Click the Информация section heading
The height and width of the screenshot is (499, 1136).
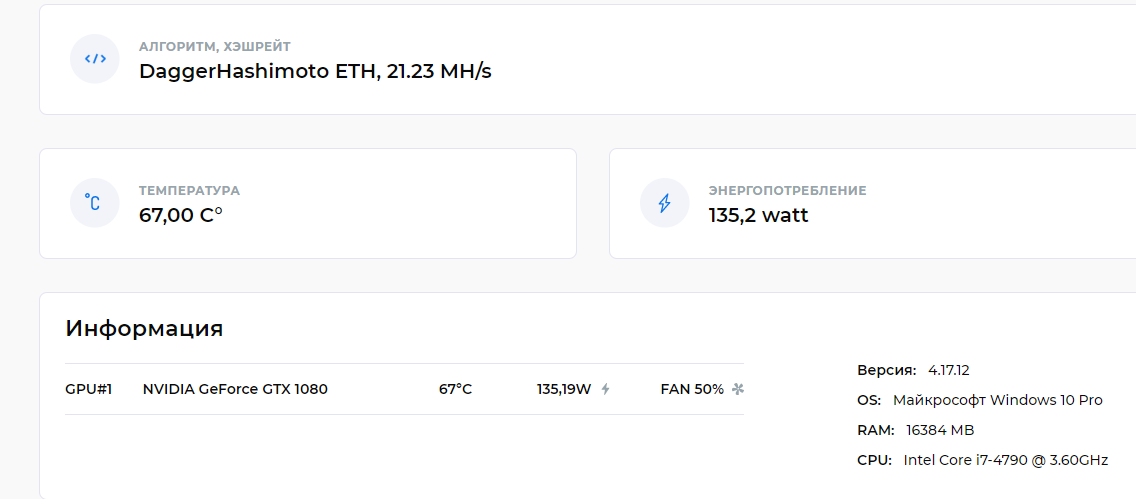point(144,329)
